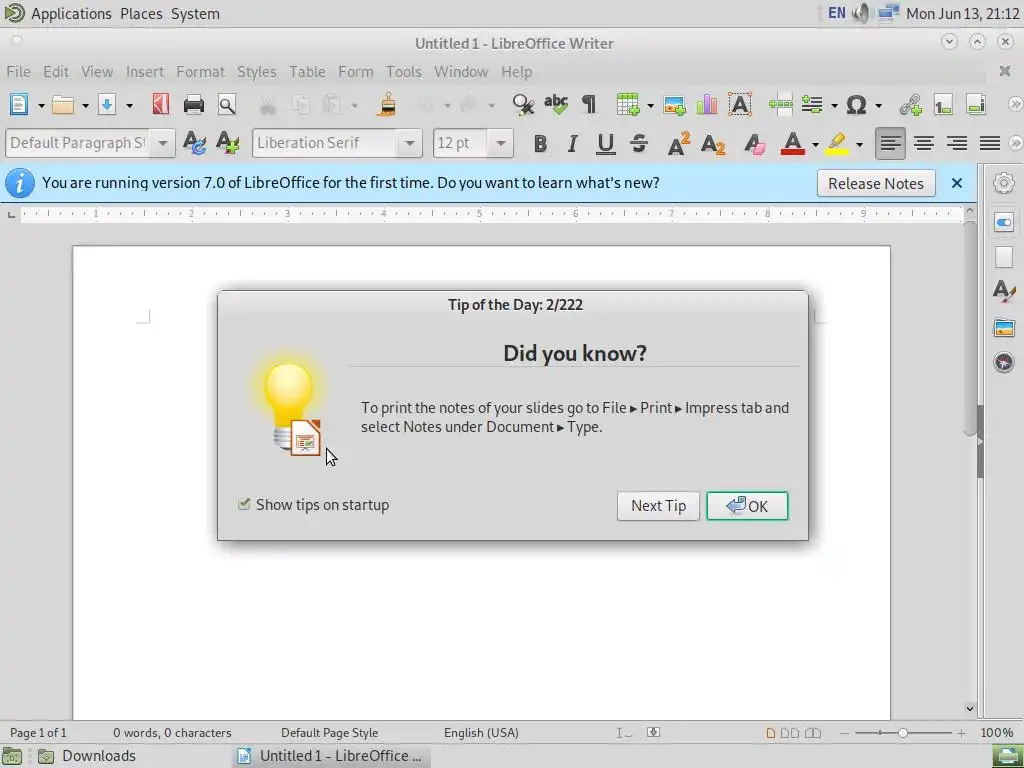Image resolution: width=1024 pixels, height=768 pixels.
Task: Click the Insert Chart icon
Action: click(x=707, y=104)
